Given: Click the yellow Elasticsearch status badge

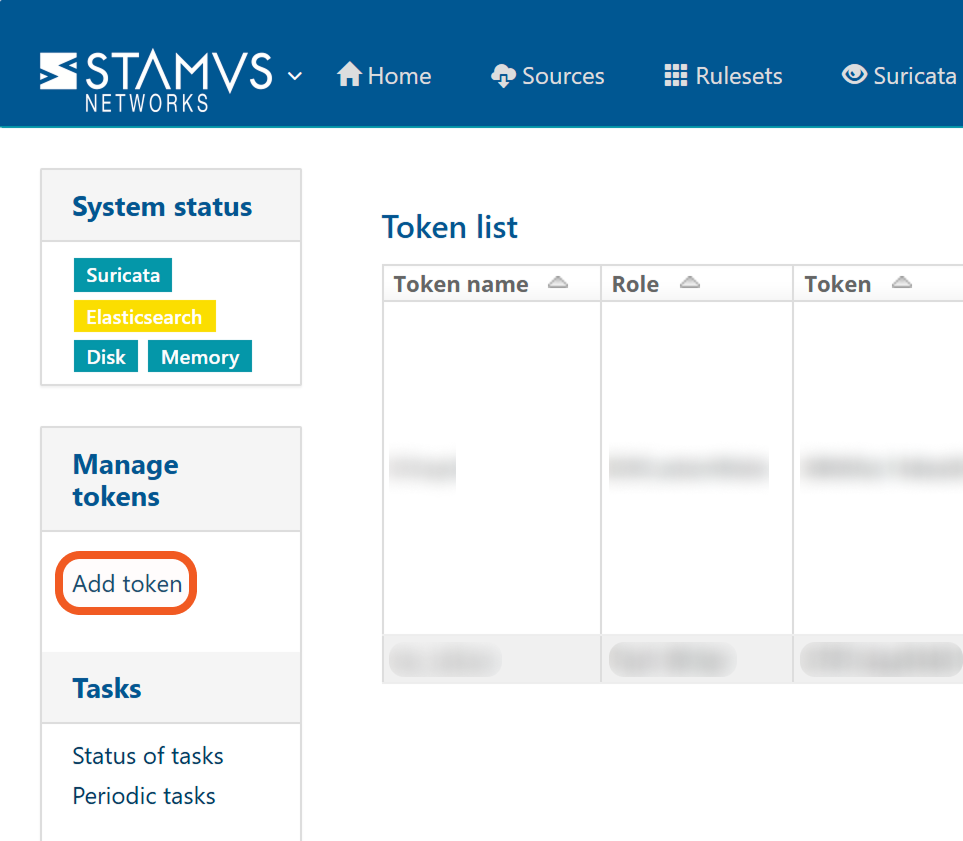Looking at the screenshot, I should point(144,317).
